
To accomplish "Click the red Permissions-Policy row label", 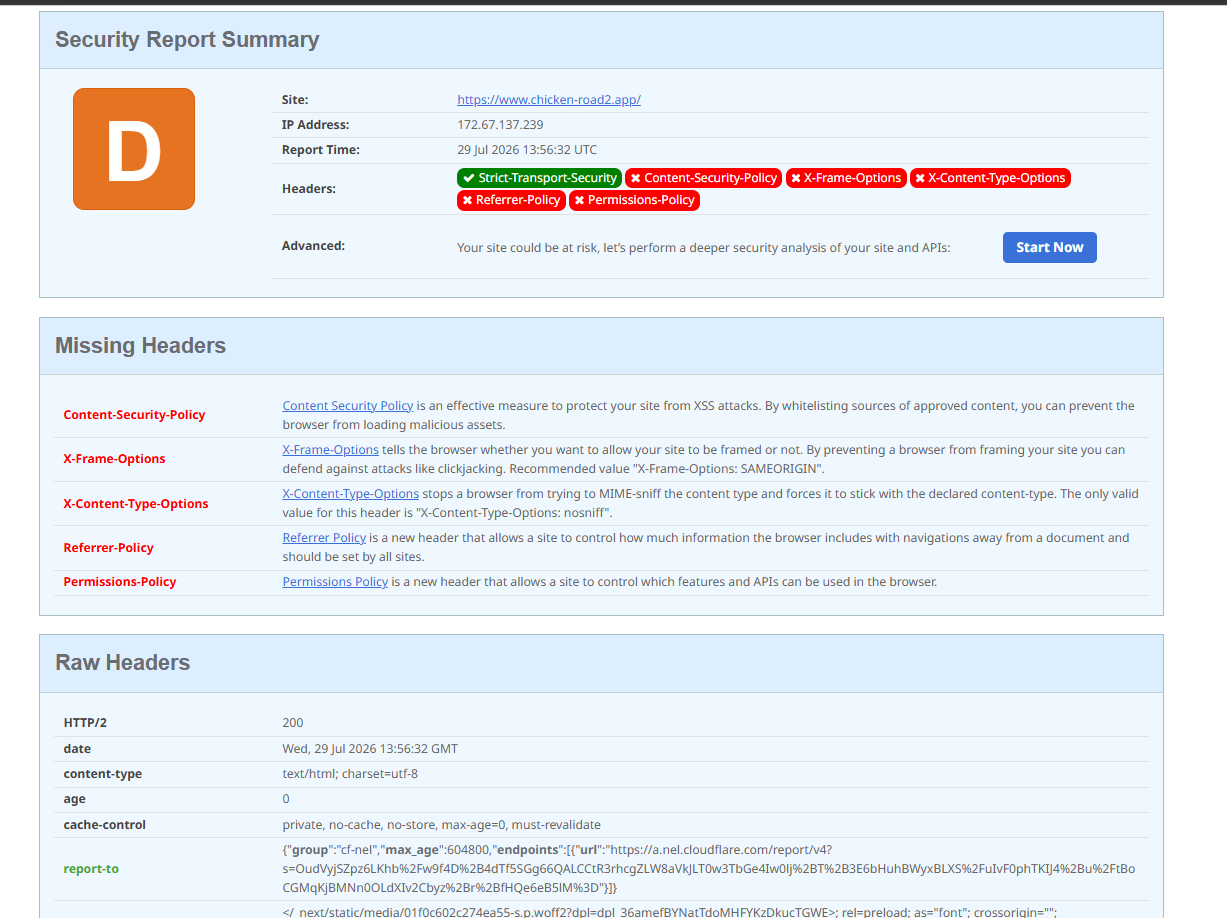I will (x=120, y=582).
